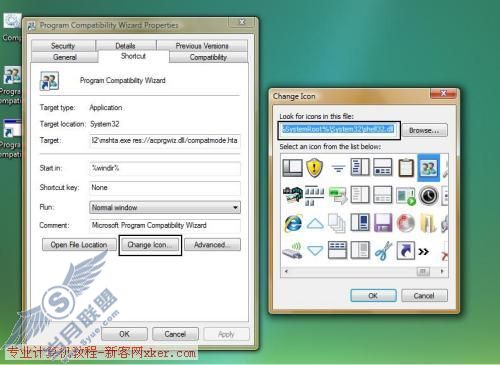Click the Open File Location button
The width and height of the screenshot is (500, 365).
point(79,245)
